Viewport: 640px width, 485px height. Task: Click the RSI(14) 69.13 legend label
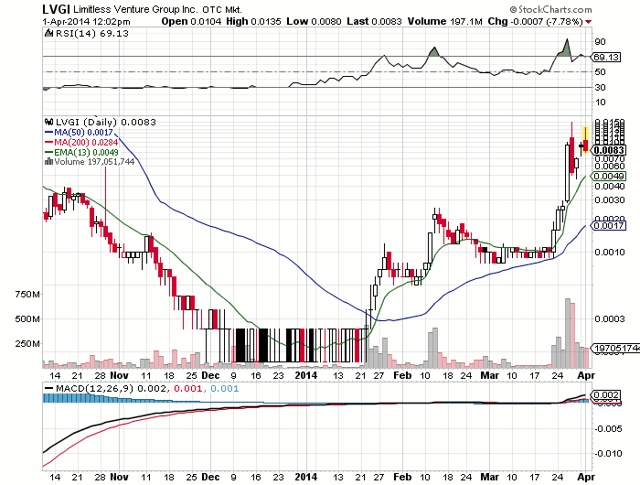(92, 33)
